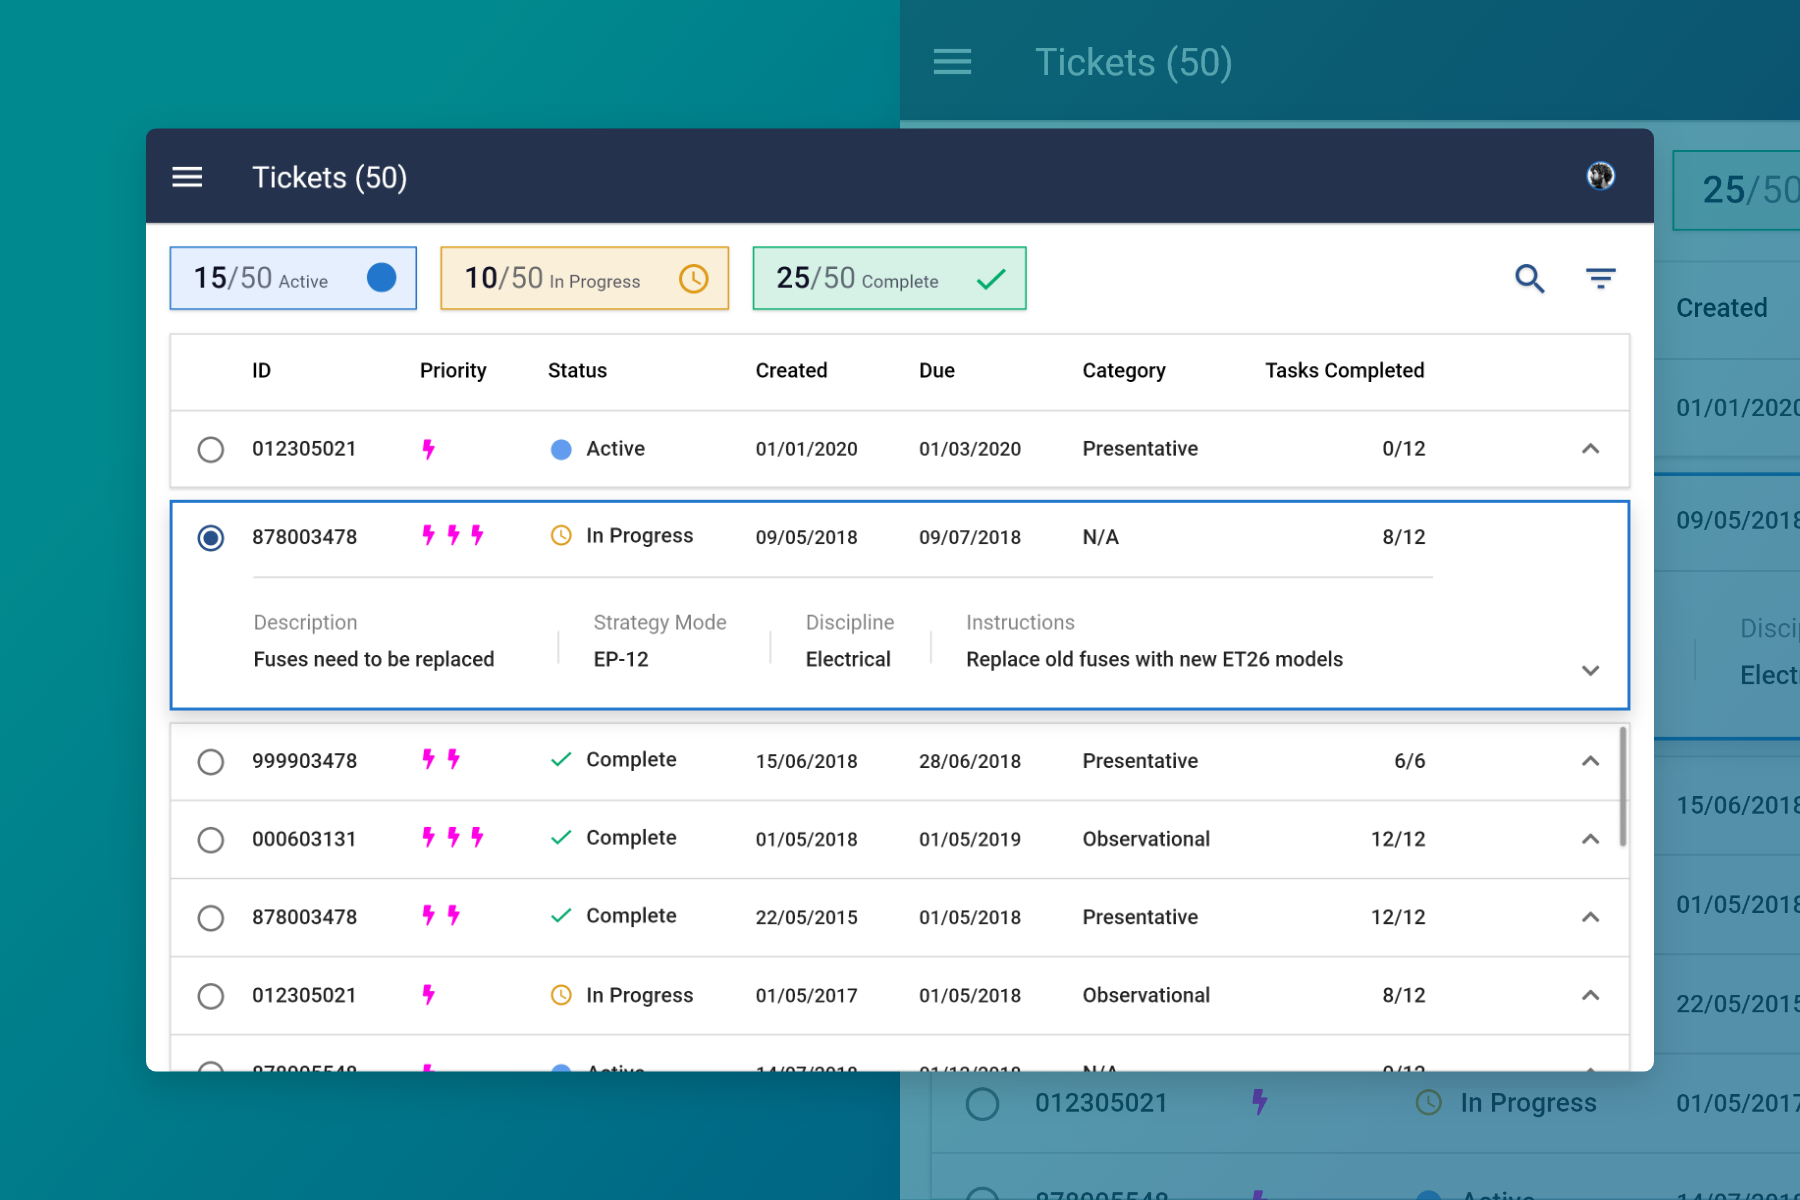Collapse the expanded ticket details chevron
The image size is (1800, 1200).
(x=1590, y=670)
